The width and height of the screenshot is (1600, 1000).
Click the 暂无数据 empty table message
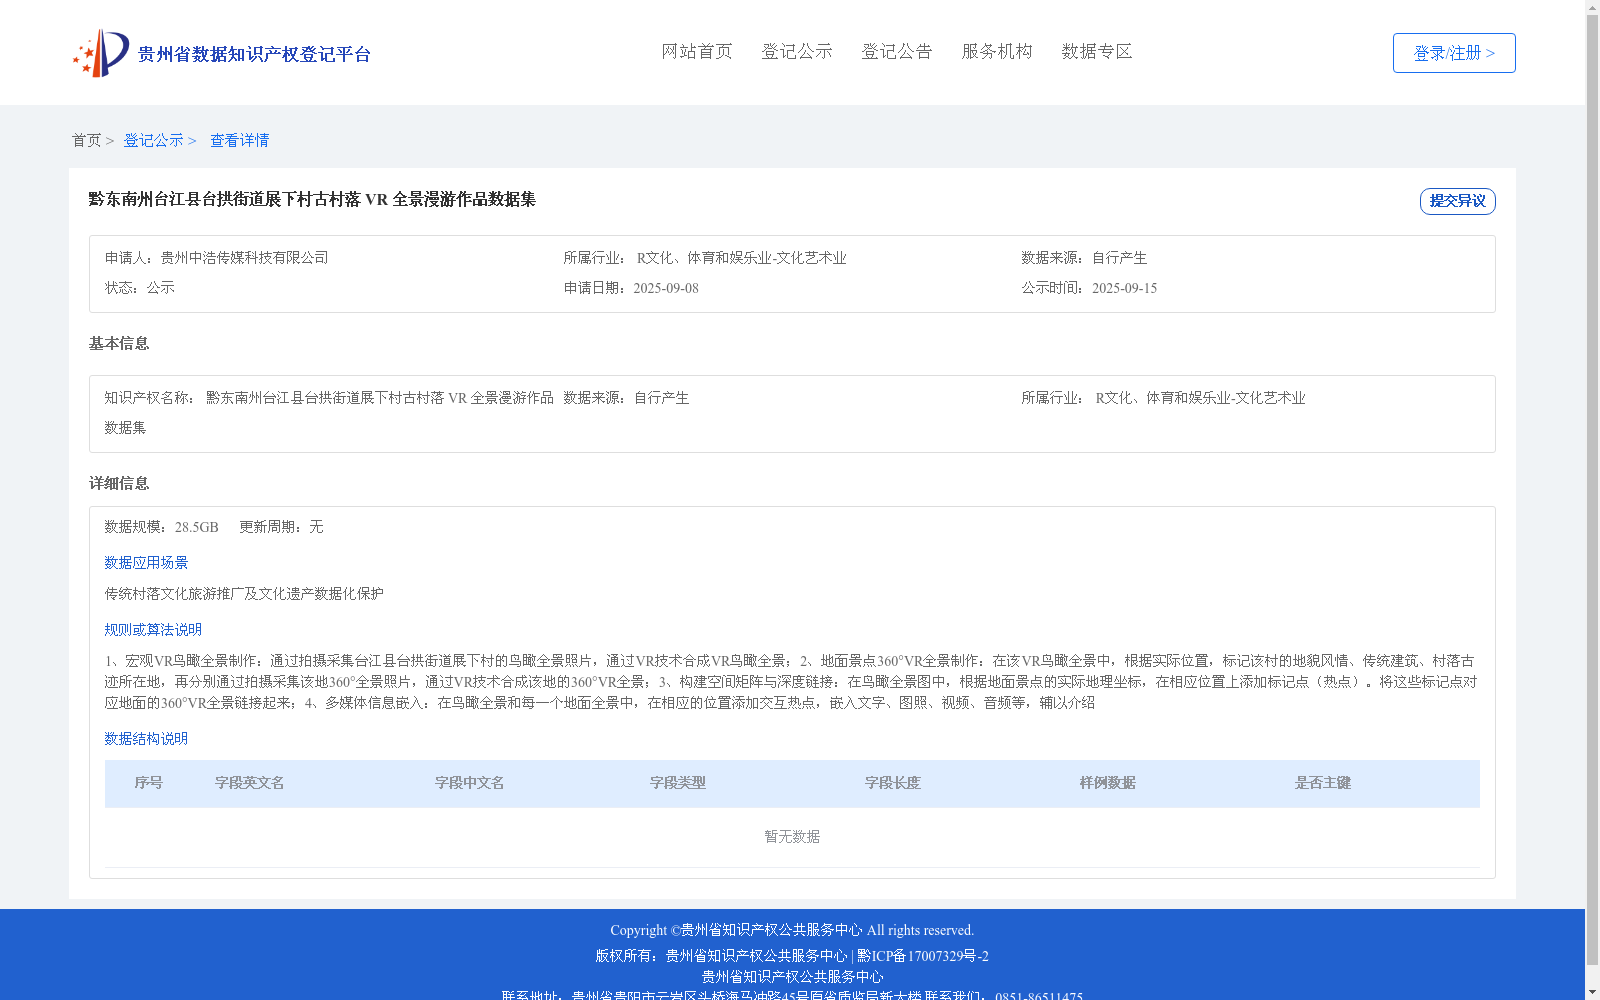click(x=792, y=837)
